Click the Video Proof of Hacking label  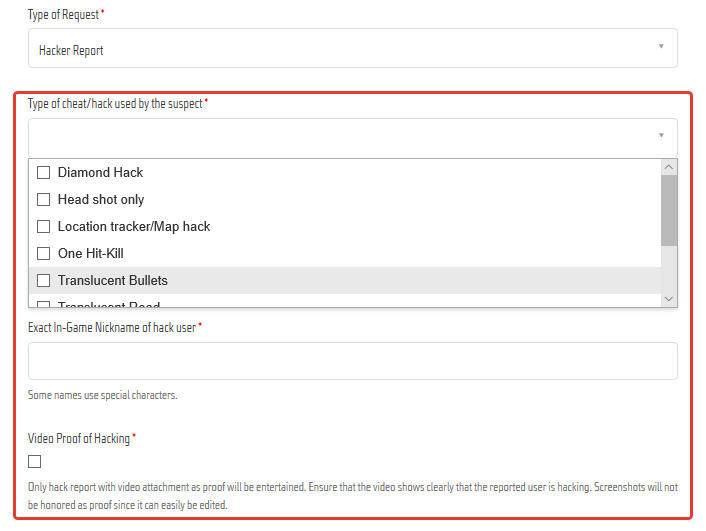[79, 439]
